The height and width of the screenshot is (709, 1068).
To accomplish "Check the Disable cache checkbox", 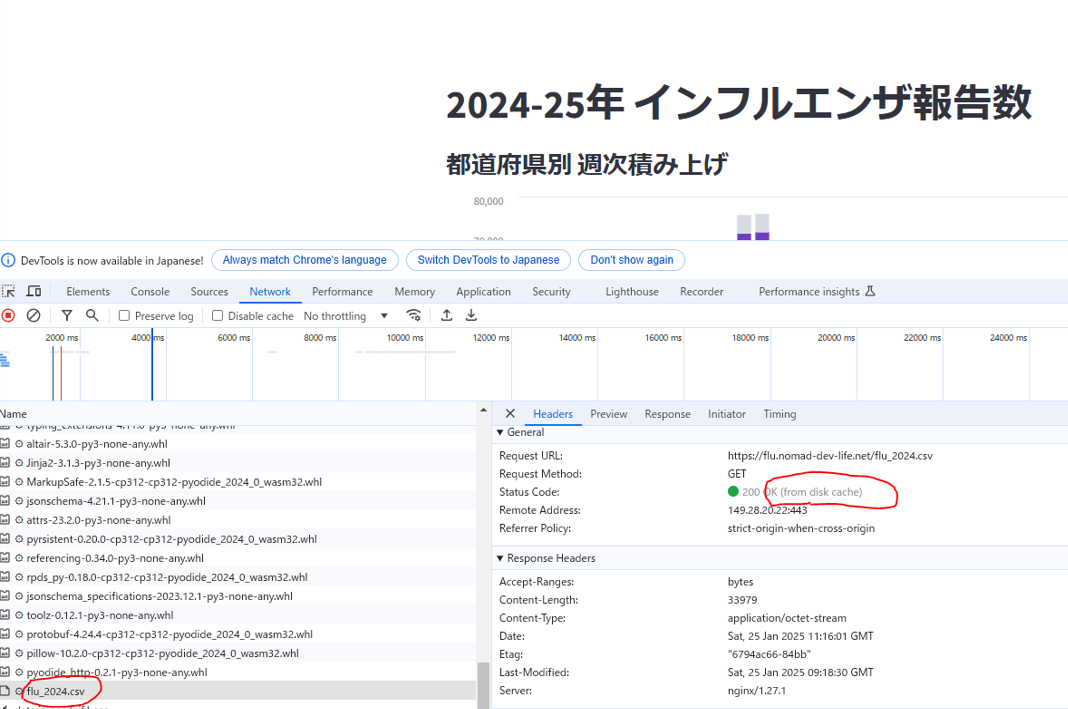I will [x=218, y=316].
